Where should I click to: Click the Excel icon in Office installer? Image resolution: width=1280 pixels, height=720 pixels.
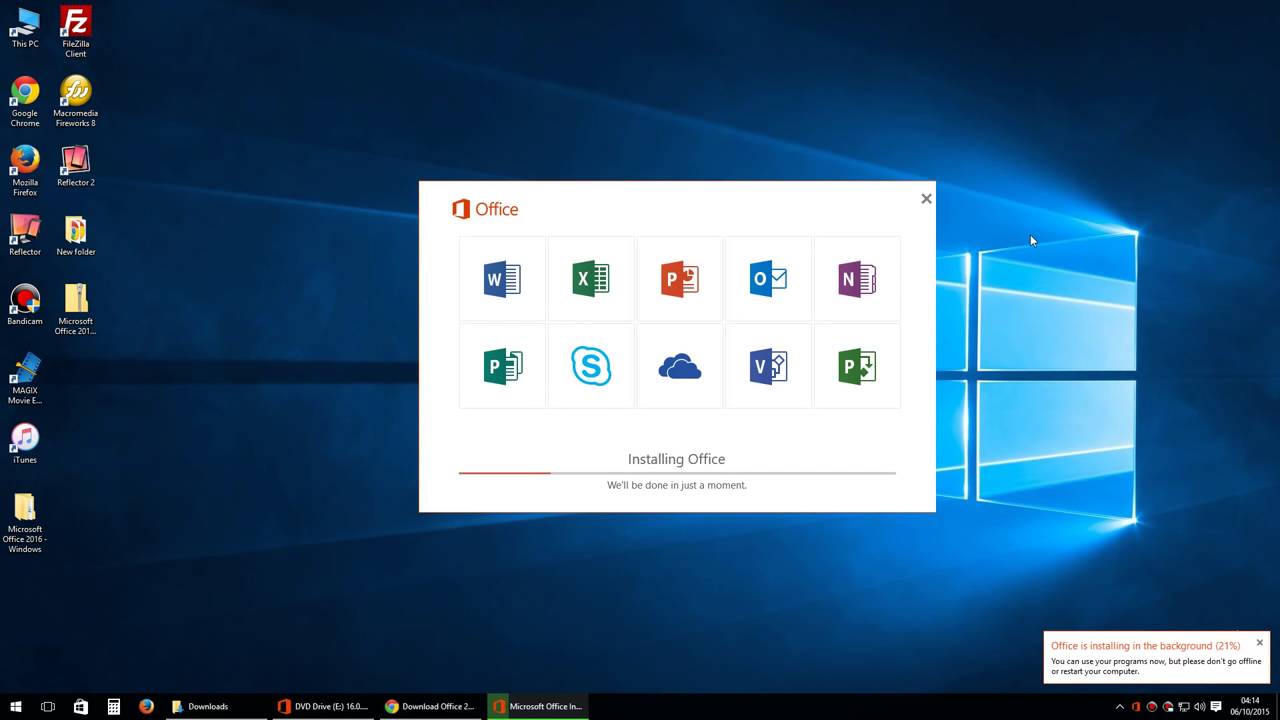[591, 279]
